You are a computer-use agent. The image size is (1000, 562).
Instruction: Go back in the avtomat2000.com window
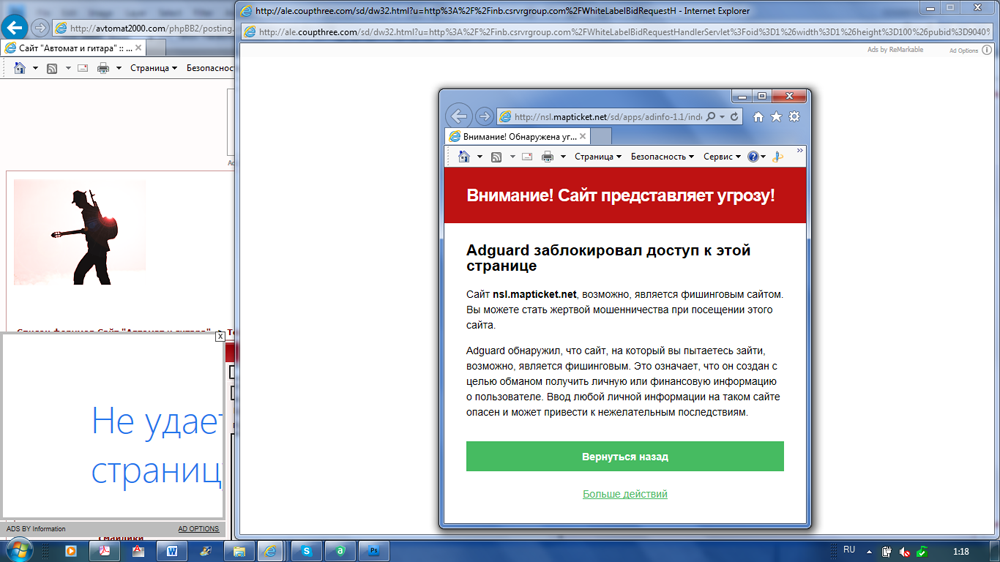point(15,28)
